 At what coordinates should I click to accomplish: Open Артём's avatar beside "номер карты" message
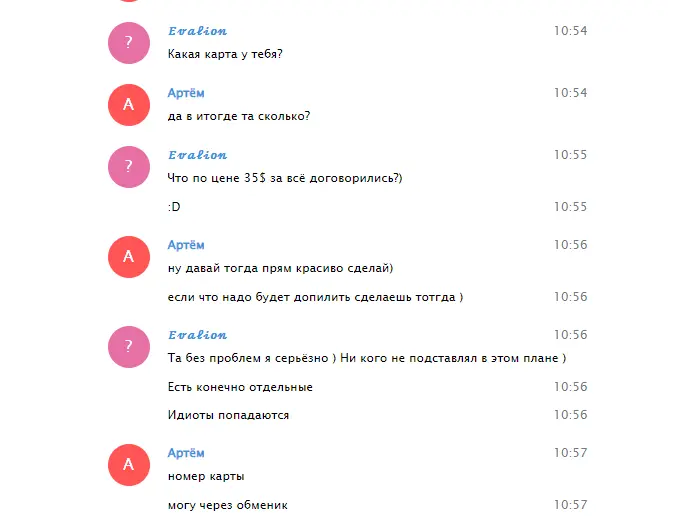128,465
